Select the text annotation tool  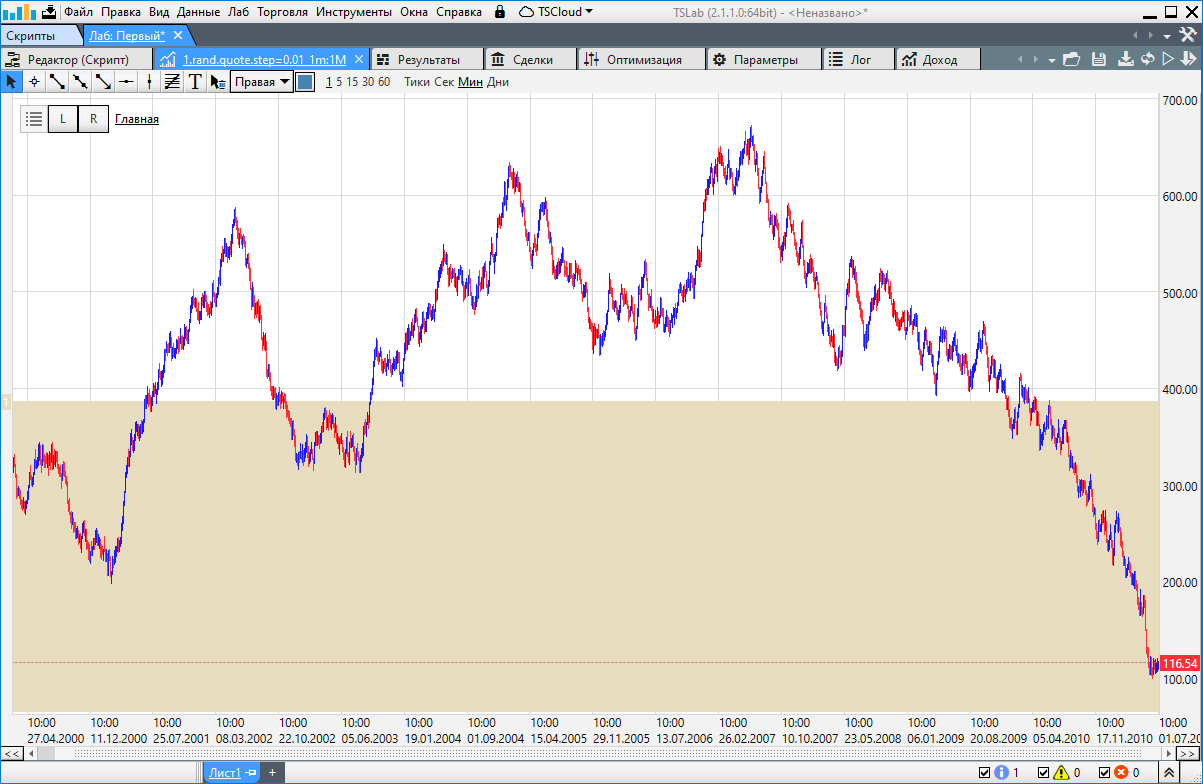pyautogui.click(x=195, y=82)
